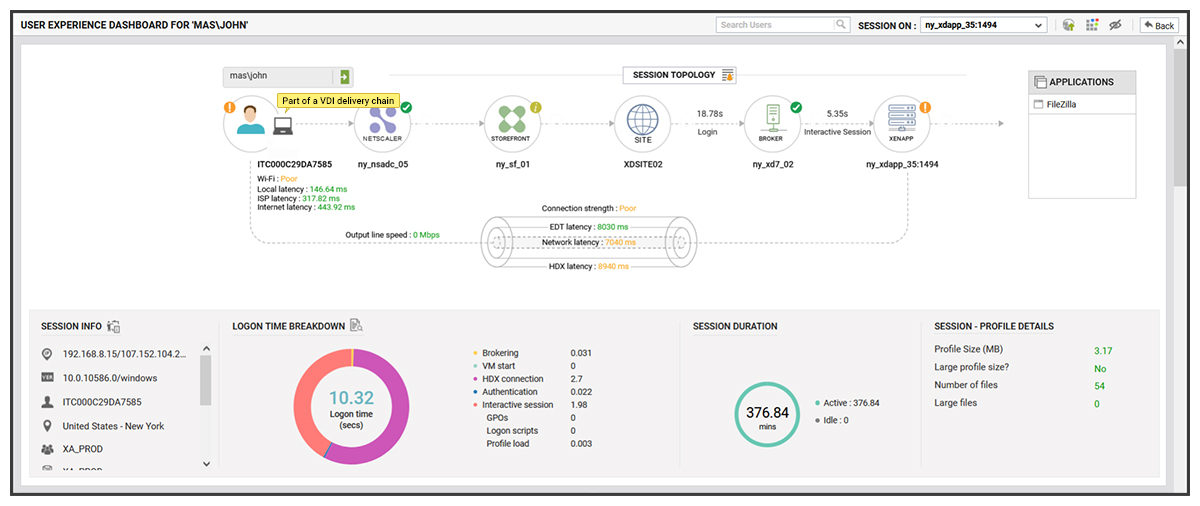
Task: Select the user avatar node
Action: click(x=250, y=123)
